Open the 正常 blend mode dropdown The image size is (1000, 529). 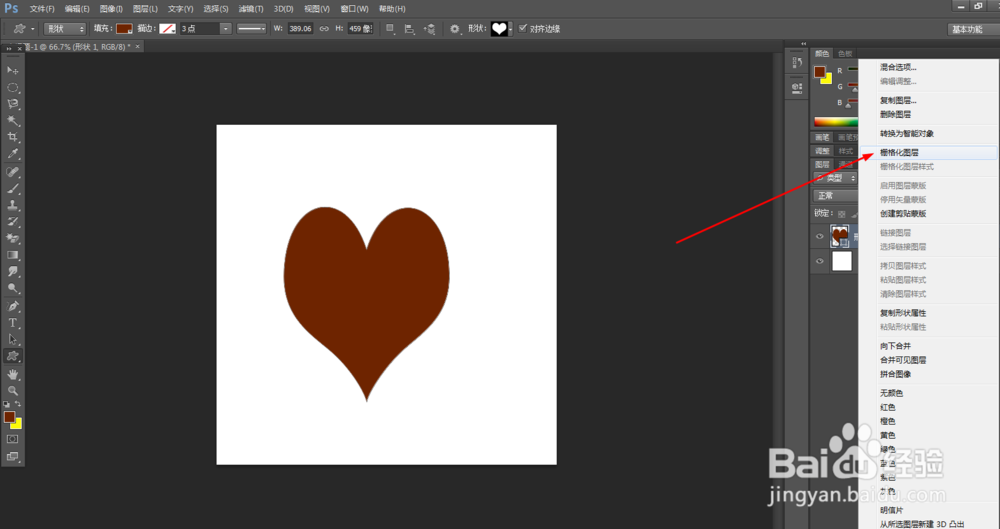[835, 196]
